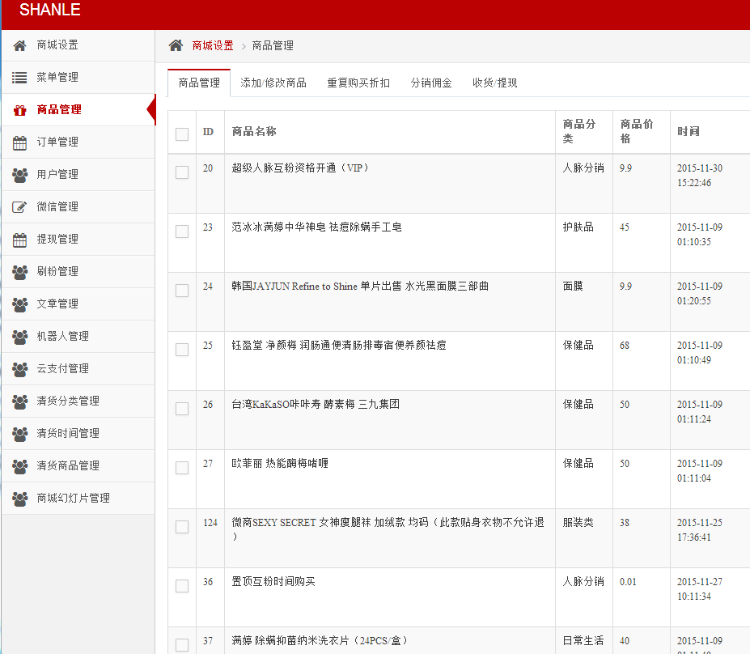Viewport: 750px width, 654px height.
Task: Click the users icon beside 机器人管理
Action: (20, 337)
